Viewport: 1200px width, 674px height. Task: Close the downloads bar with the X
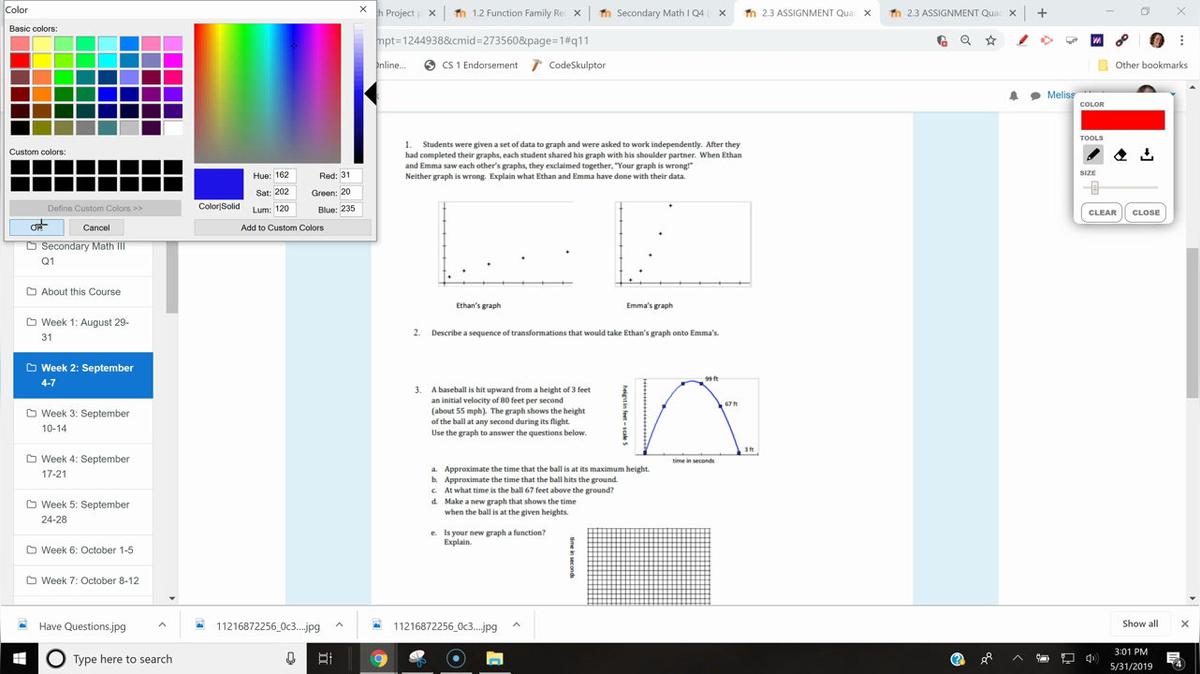click(x=1185, y=624)
